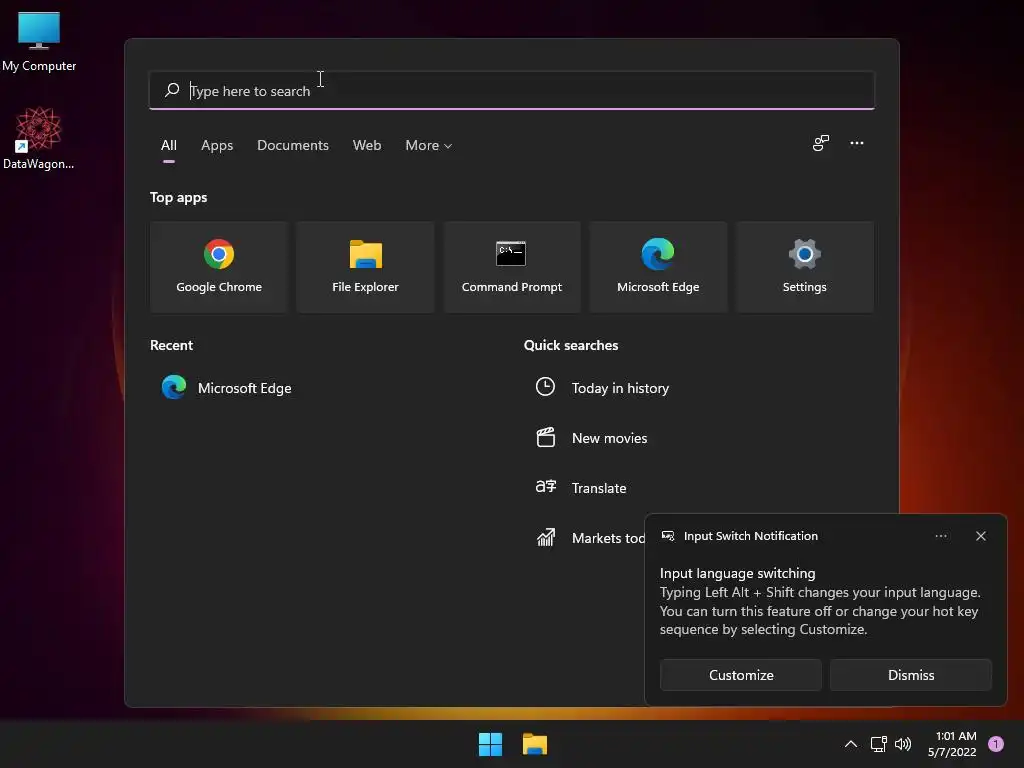Open Markets today quick search
1024x768 pixels.
[589, 538]
